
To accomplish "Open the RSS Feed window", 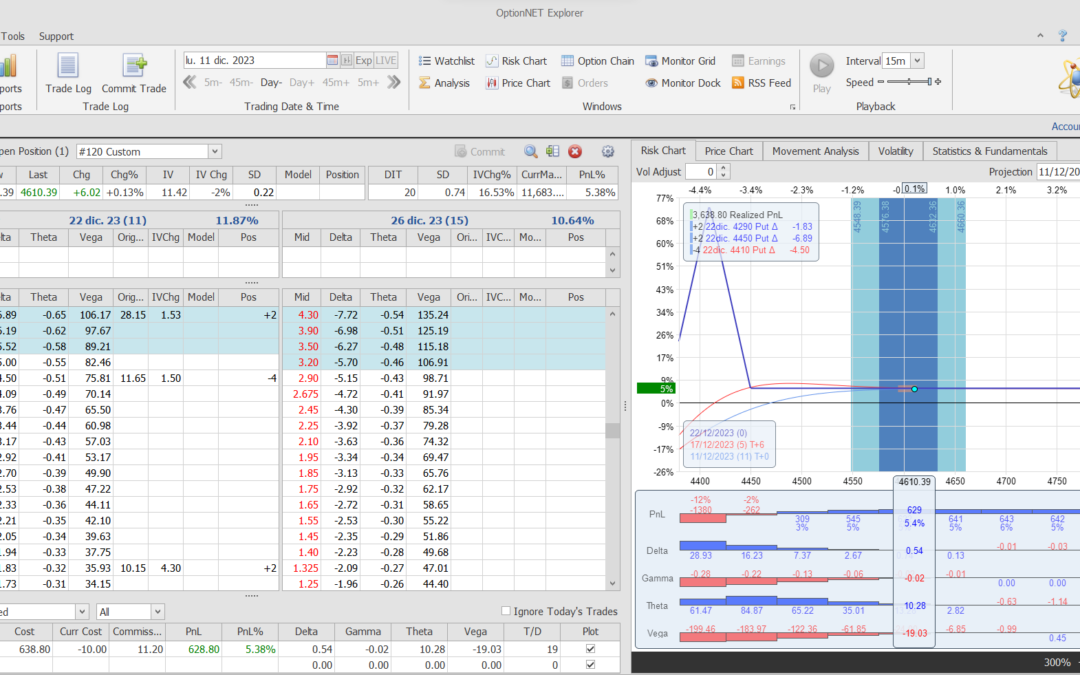I will coord(761,83).
